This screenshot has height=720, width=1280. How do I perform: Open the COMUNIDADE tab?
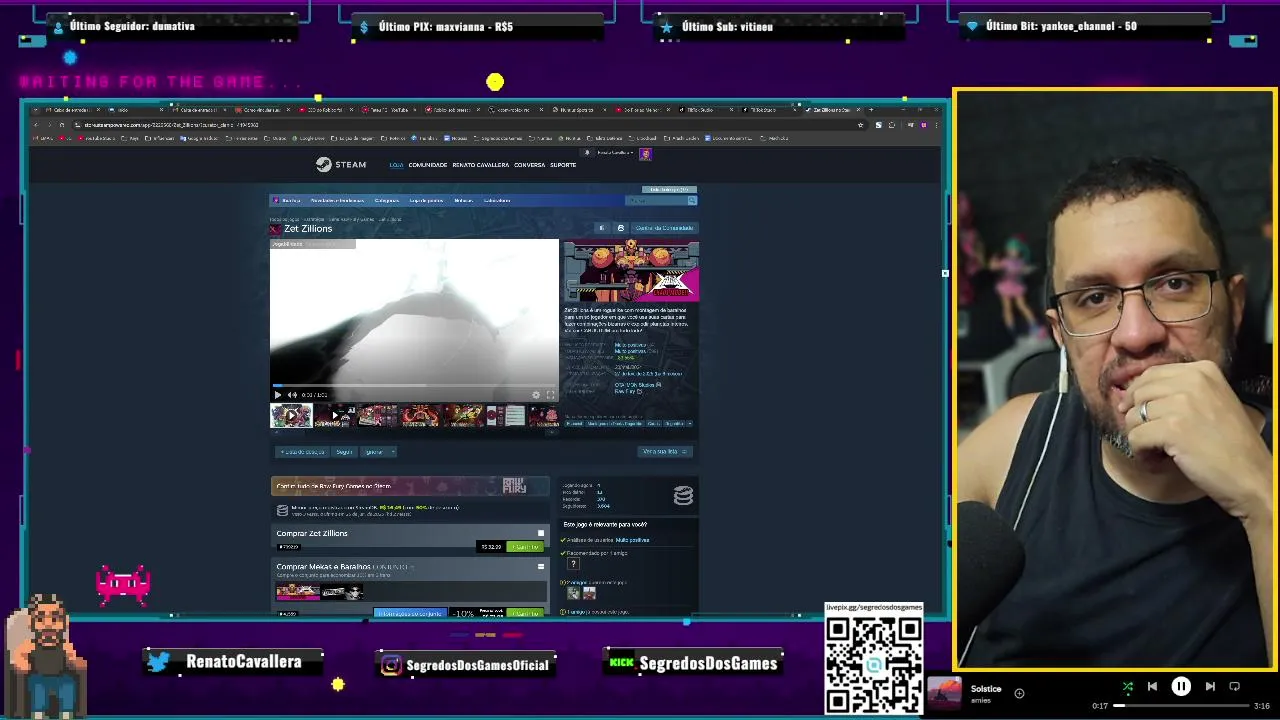[427, 165]
